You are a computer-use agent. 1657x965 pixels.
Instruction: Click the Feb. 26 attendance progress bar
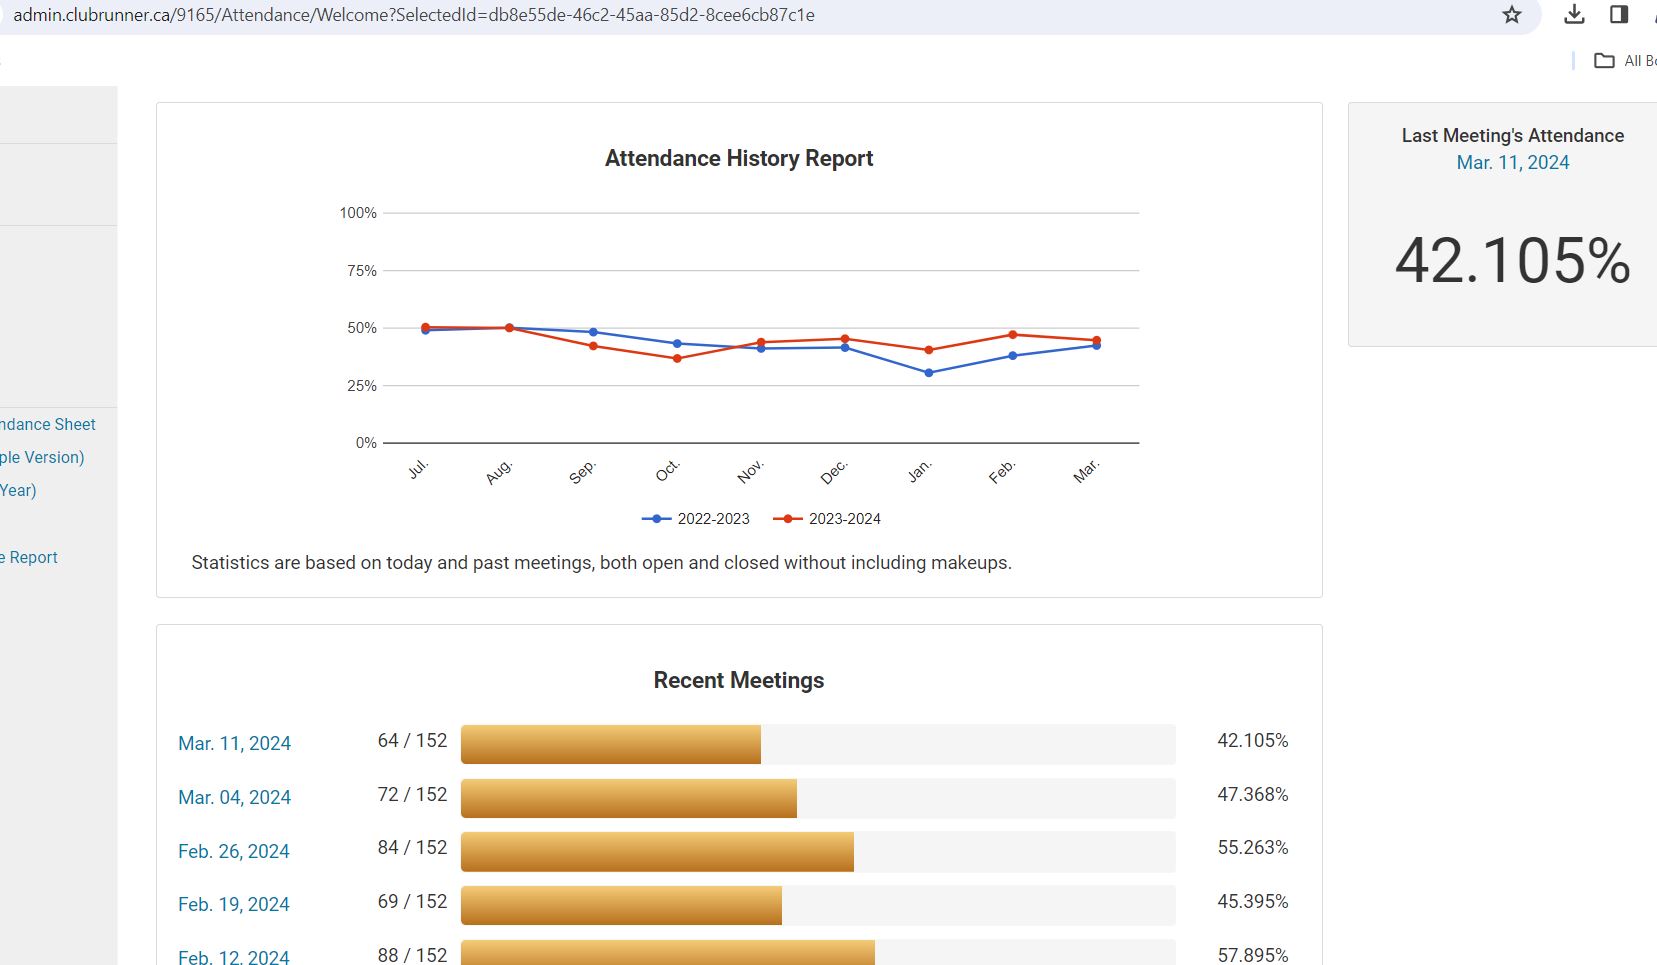tap(818, 852)
